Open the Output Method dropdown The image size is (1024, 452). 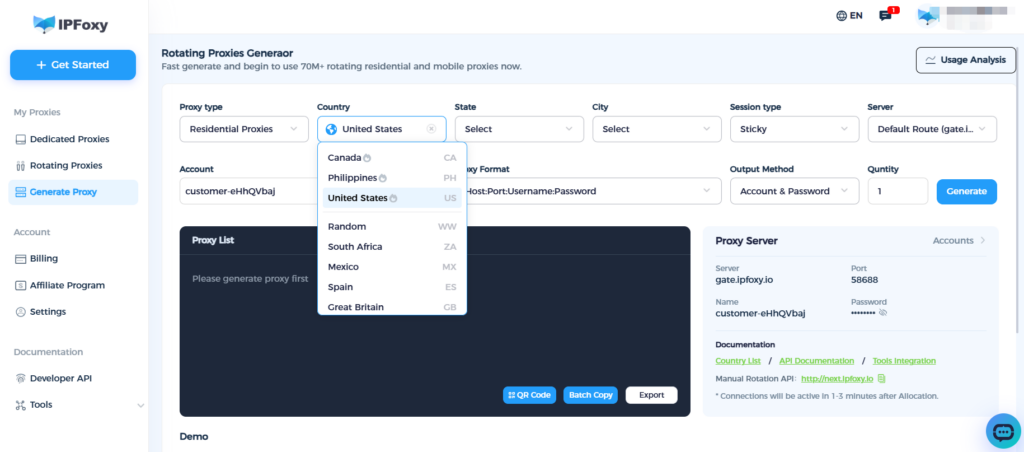point(793,191)
